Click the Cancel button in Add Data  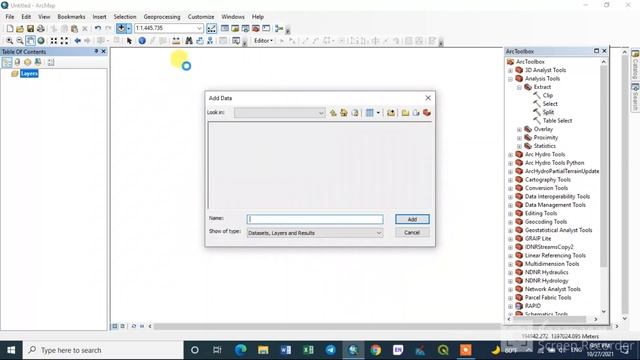coord(412,233)
